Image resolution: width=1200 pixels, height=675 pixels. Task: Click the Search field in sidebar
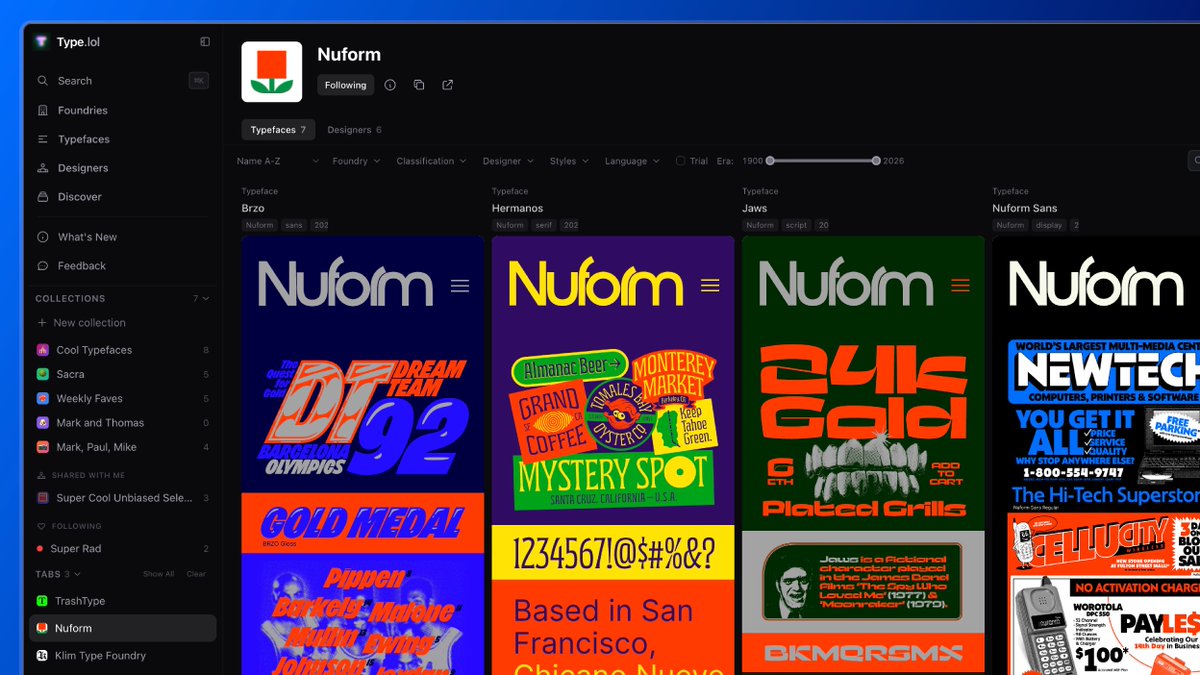point(122,81)
